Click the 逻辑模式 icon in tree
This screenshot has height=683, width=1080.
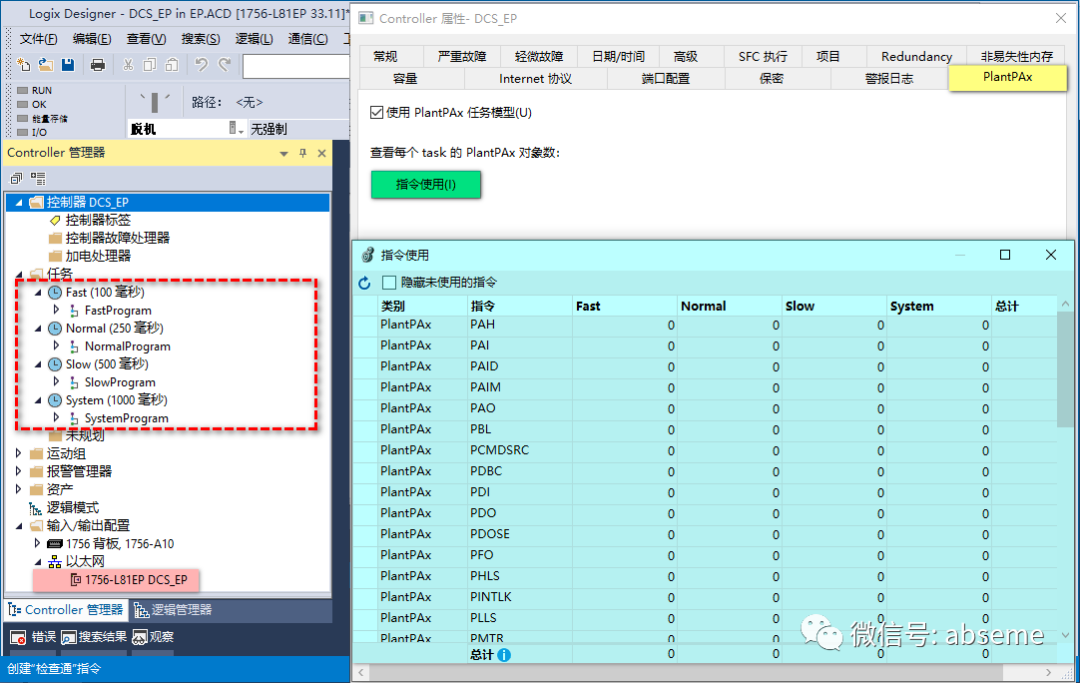pos(35,508)
